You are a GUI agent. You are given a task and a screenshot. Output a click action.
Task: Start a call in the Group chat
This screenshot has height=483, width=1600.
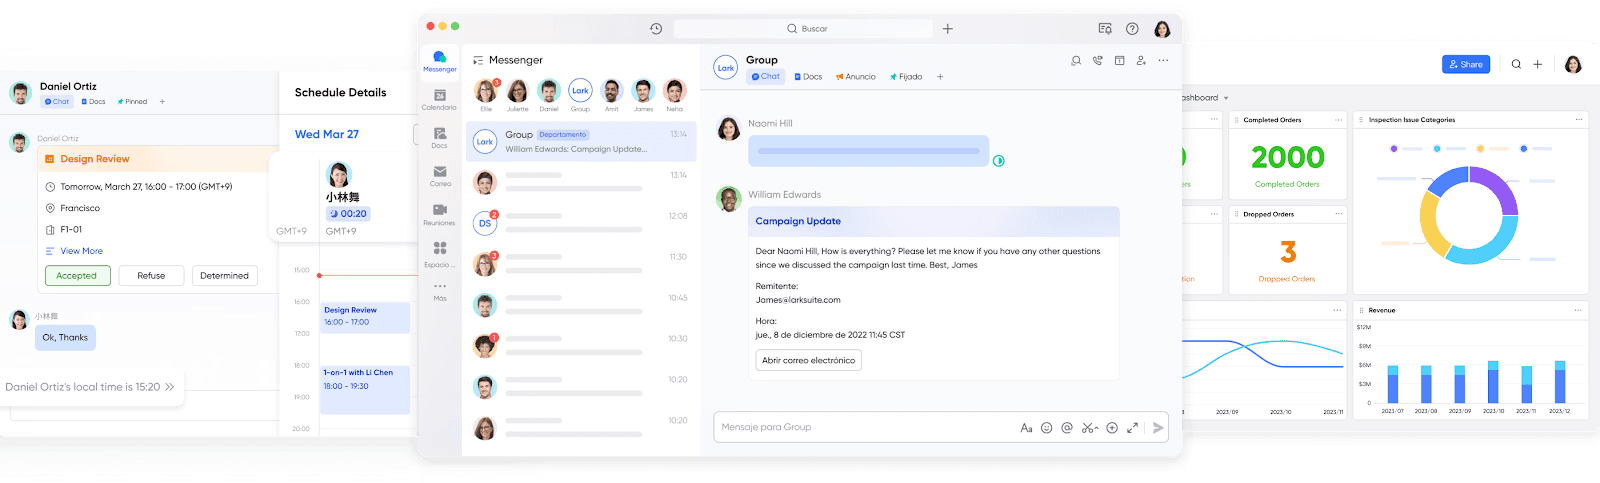pyautogui.click(x=1098, y=61)
